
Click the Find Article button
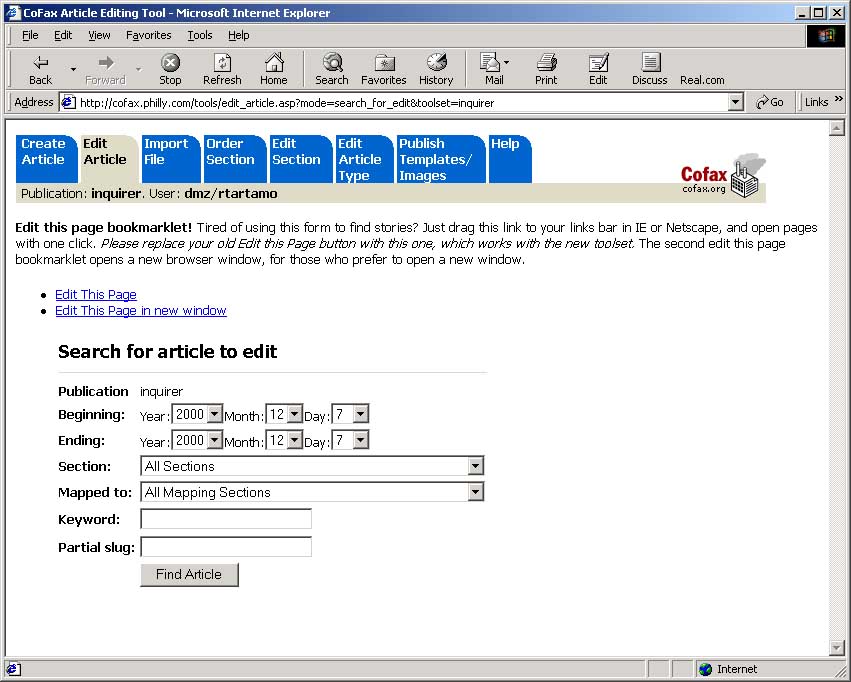tap(189, 575)
